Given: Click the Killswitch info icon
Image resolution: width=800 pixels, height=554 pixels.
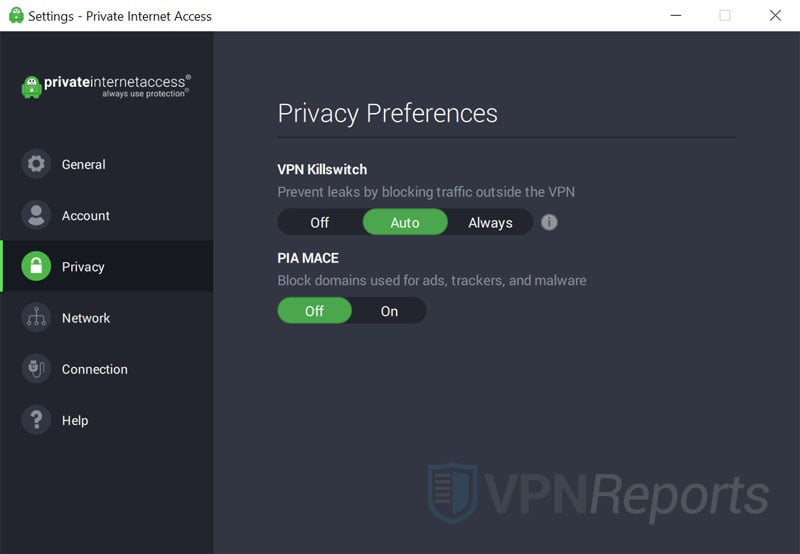Looking at the screenshot, I should tap(549, 222).
